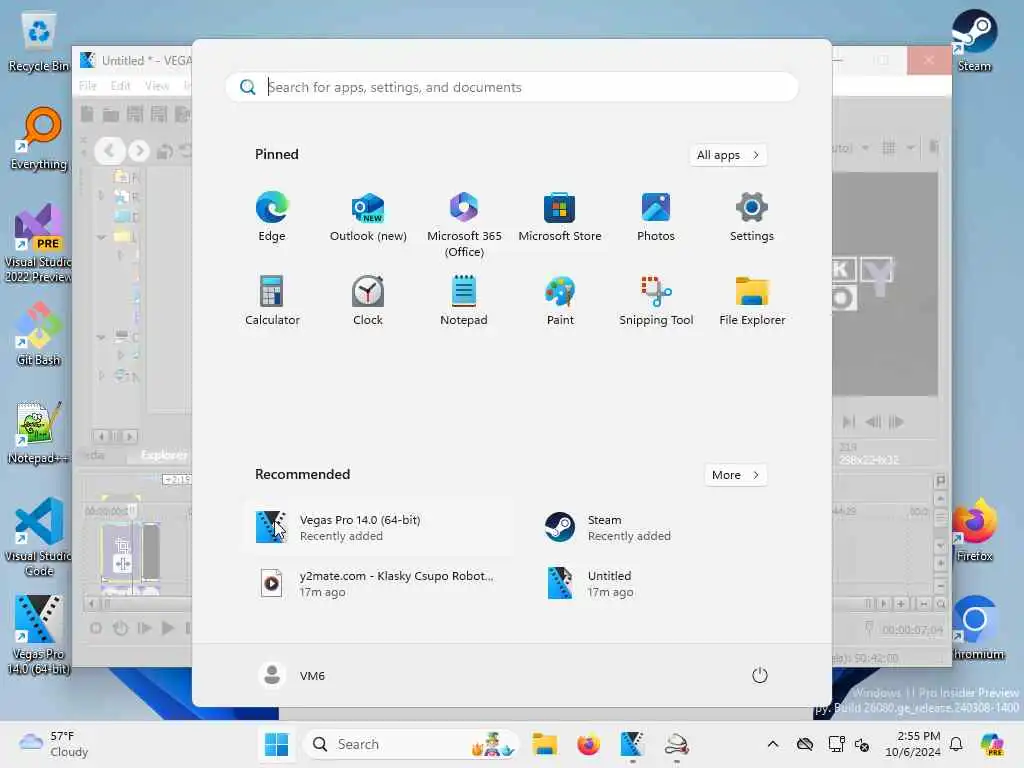Open Notepad from pinned apps
This screenshot has height=768, width=1024.
(x=464, y=301)
